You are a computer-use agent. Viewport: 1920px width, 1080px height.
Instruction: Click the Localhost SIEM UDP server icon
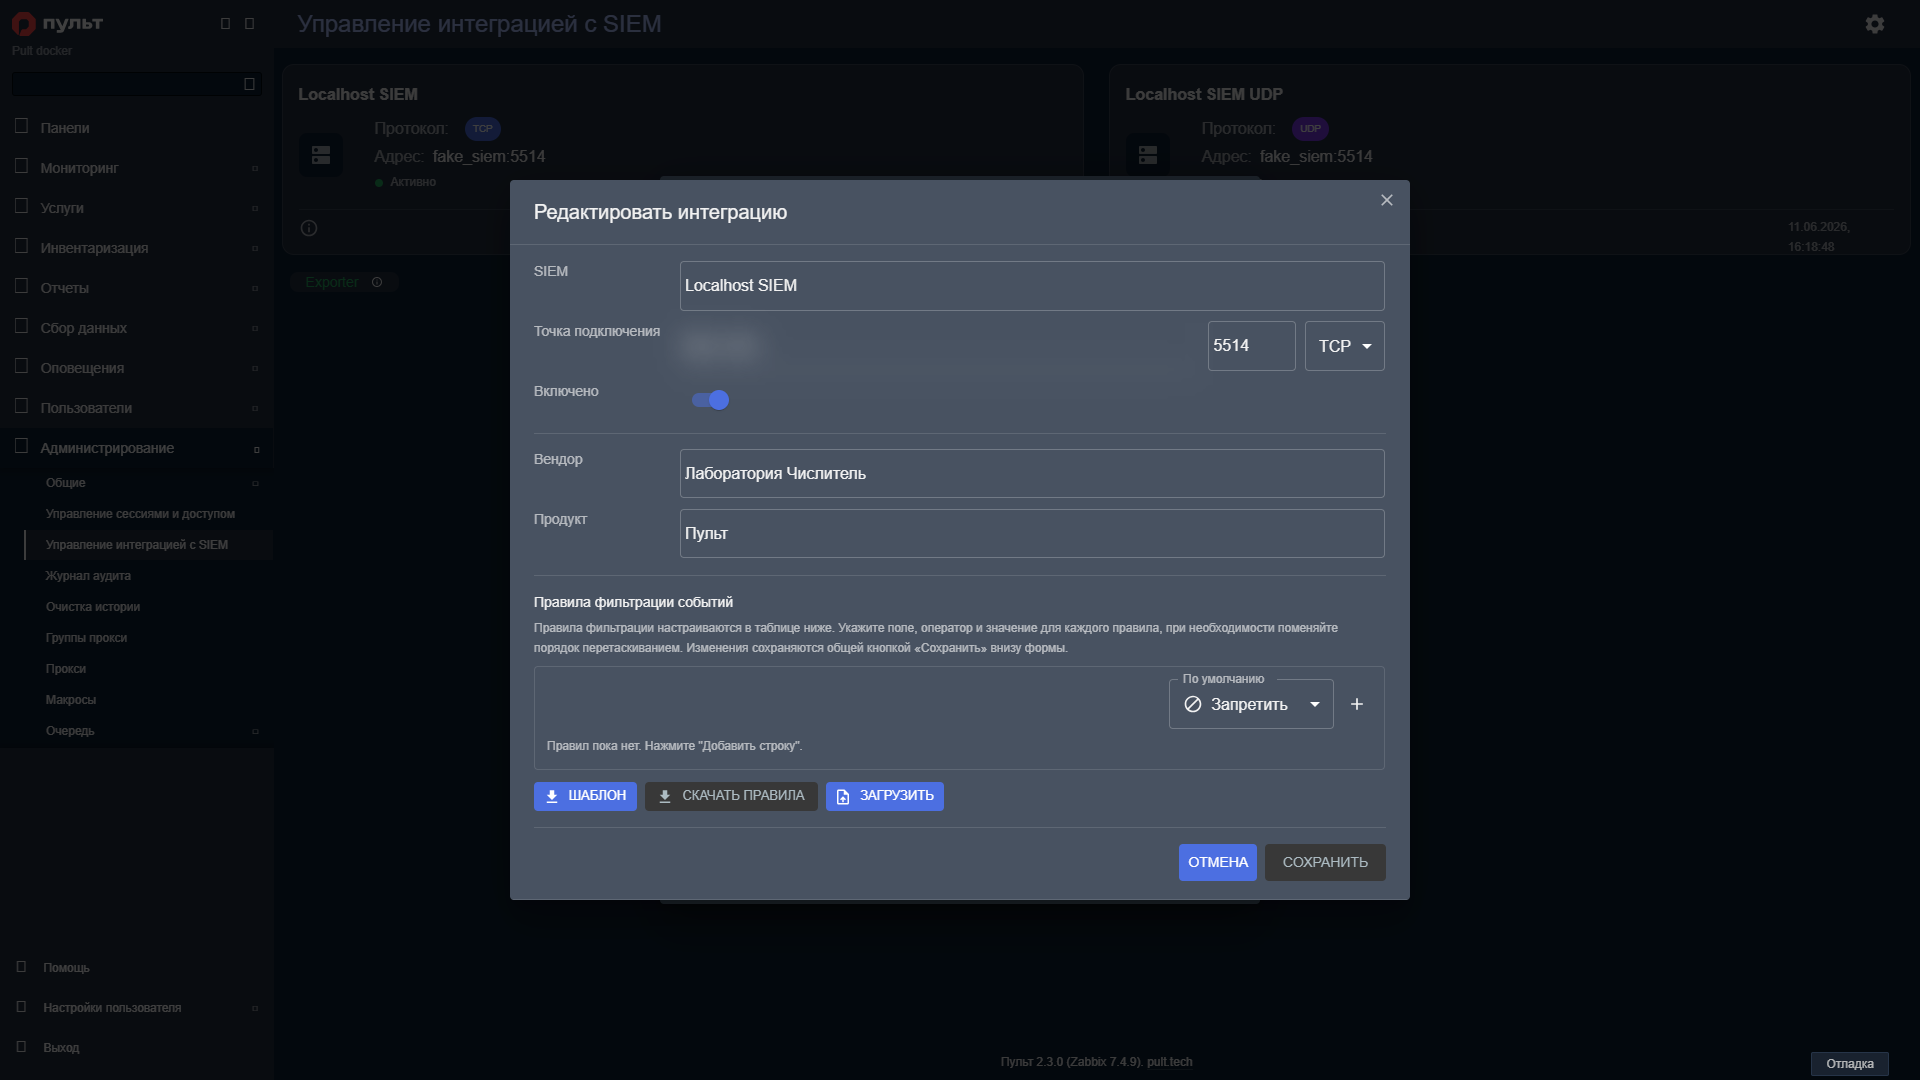[1148, 155]
